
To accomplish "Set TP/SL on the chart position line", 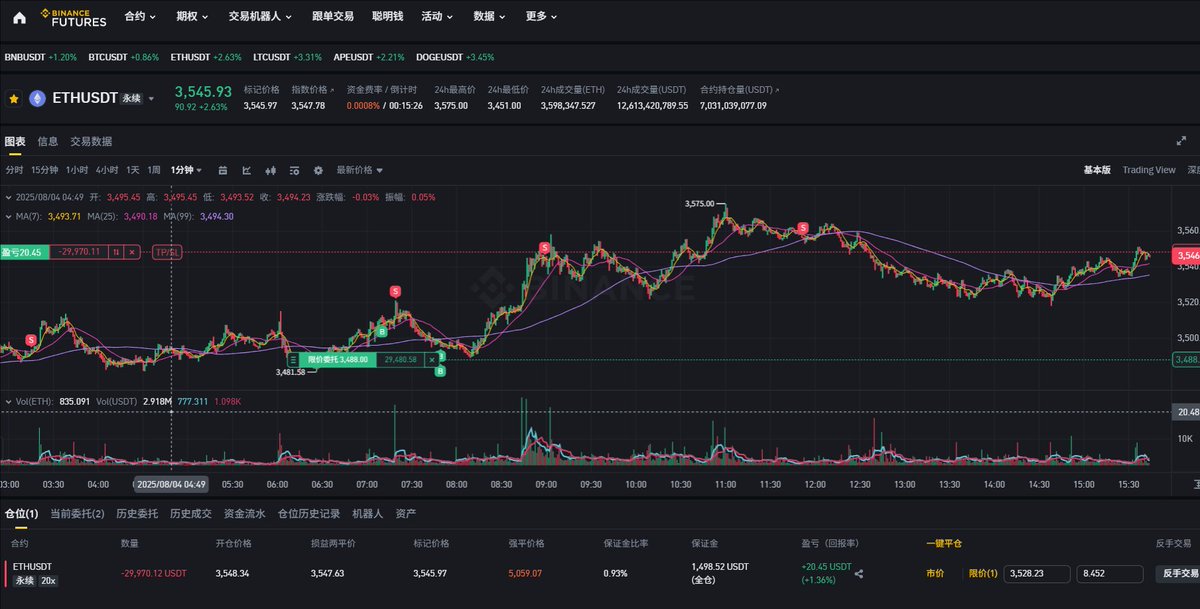I will pos(165,252).
